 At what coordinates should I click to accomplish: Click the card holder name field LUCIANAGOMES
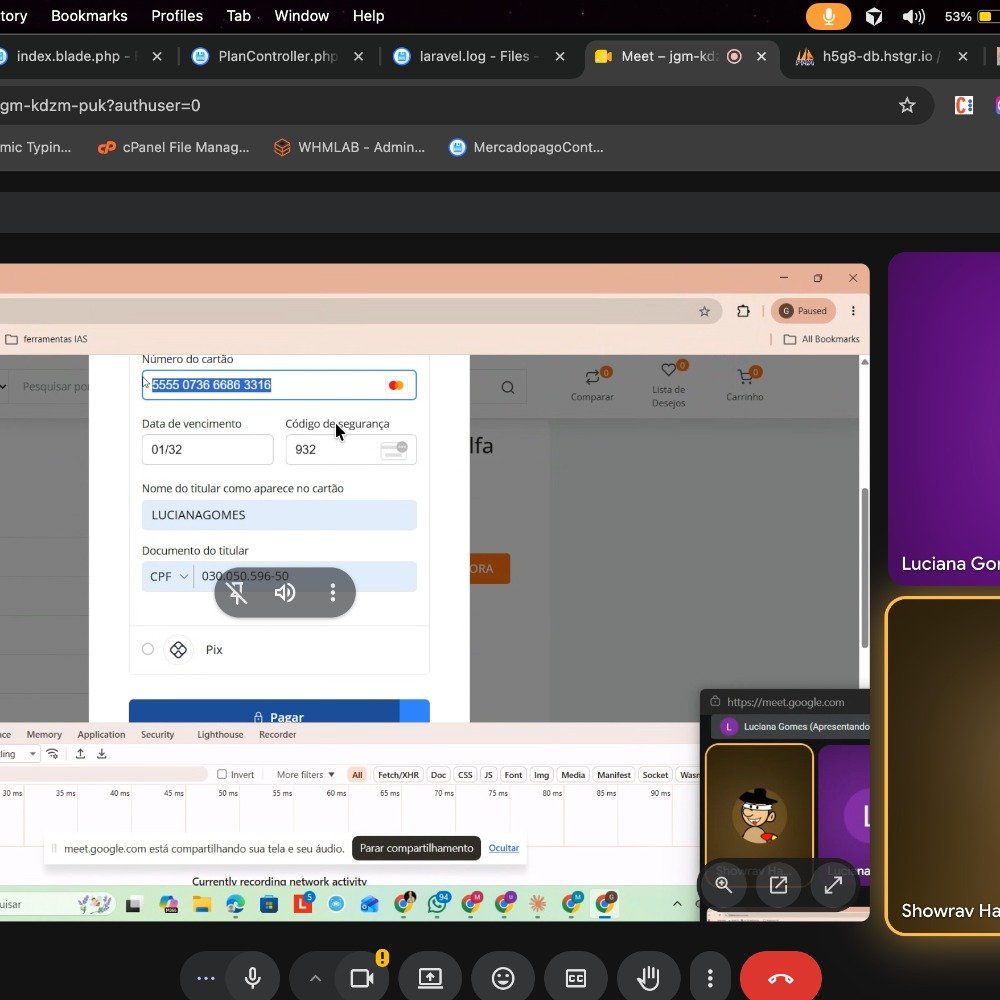tap(279, 515)
